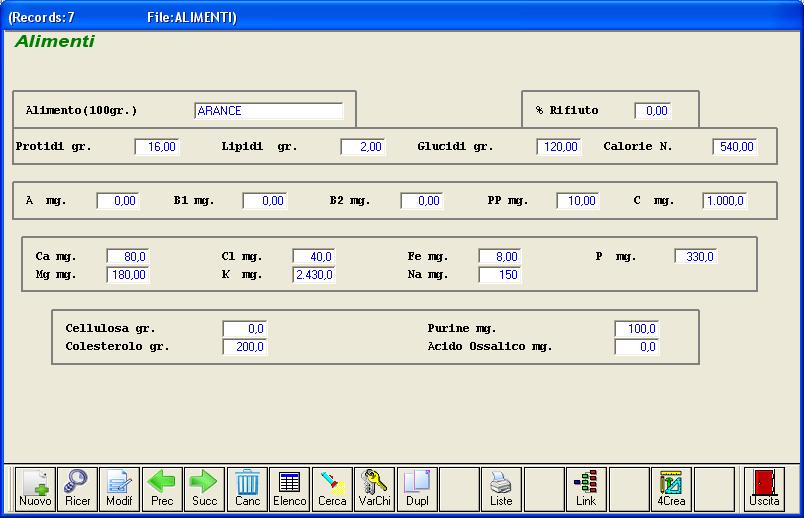The image size is (804, 518).
Task: Click the Na mg. field
Action: pos(500,275)
